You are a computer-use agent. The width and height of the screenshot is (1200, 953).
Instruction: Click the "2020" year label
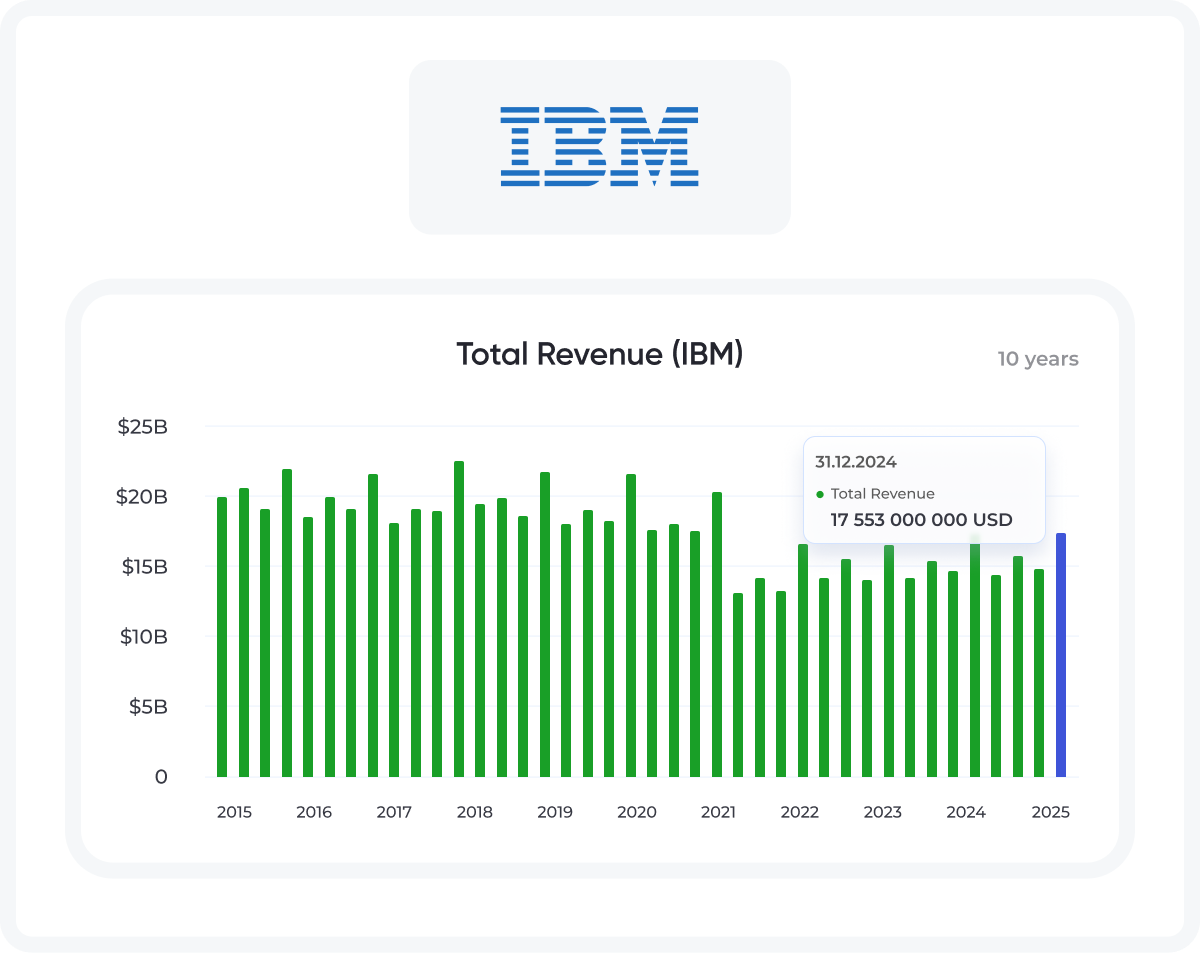point(637,812)
